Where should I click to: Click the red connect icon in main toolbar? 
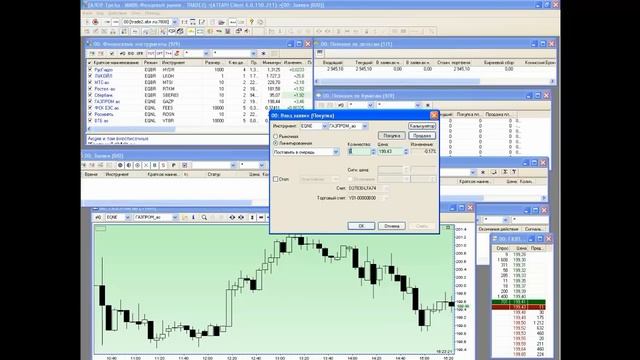(x=96, y=22)
